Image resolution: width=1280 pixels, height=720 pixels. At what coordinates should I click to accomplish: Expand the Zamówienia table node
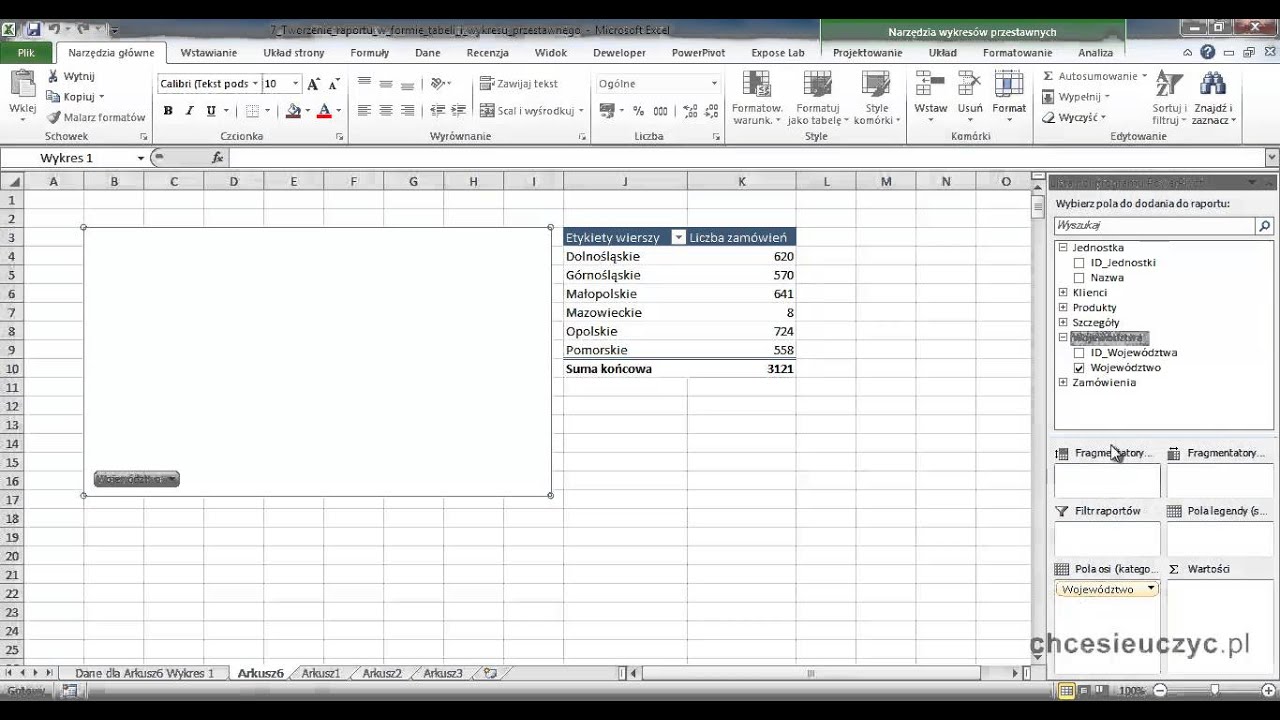coord(1063,383)
